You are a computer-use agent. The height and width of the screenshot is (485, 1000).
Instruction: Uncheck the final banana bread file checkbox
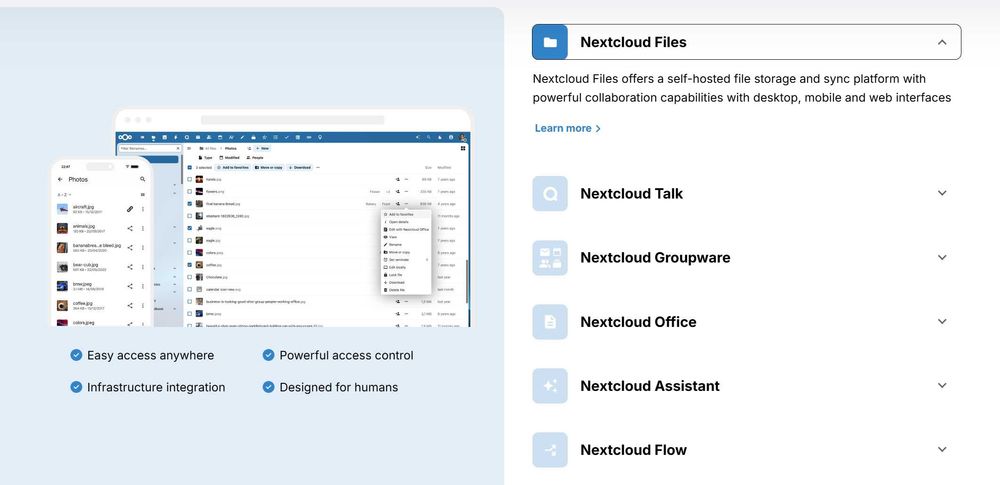(x=189, y=203)
